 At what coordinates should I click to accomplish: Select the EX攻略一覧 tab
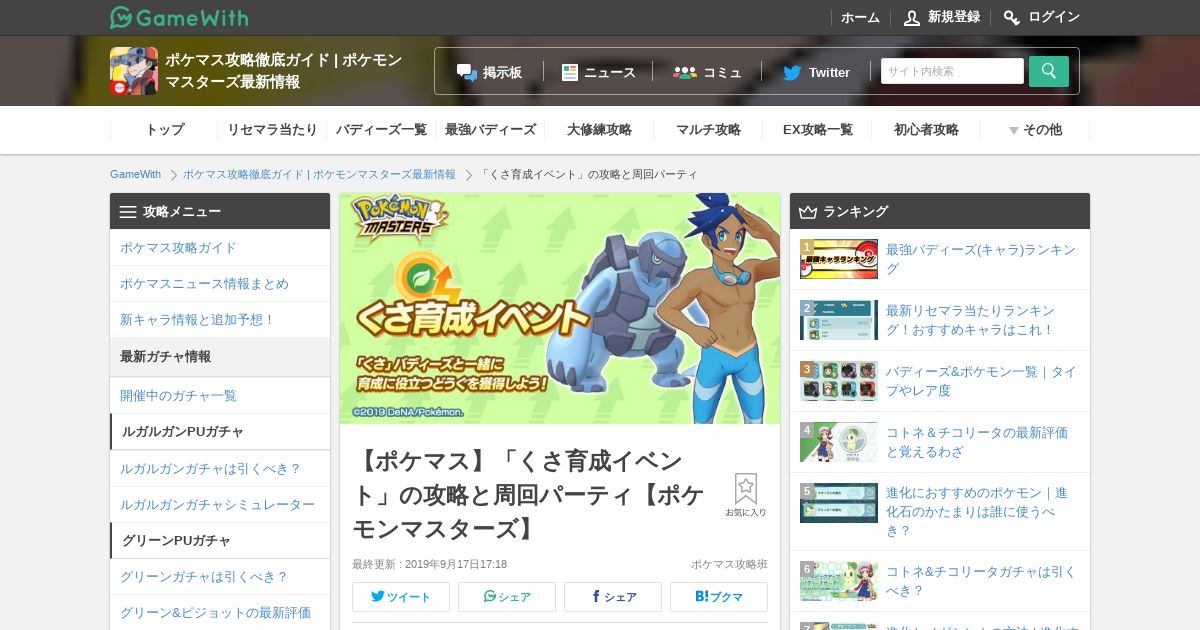[817, 130]
